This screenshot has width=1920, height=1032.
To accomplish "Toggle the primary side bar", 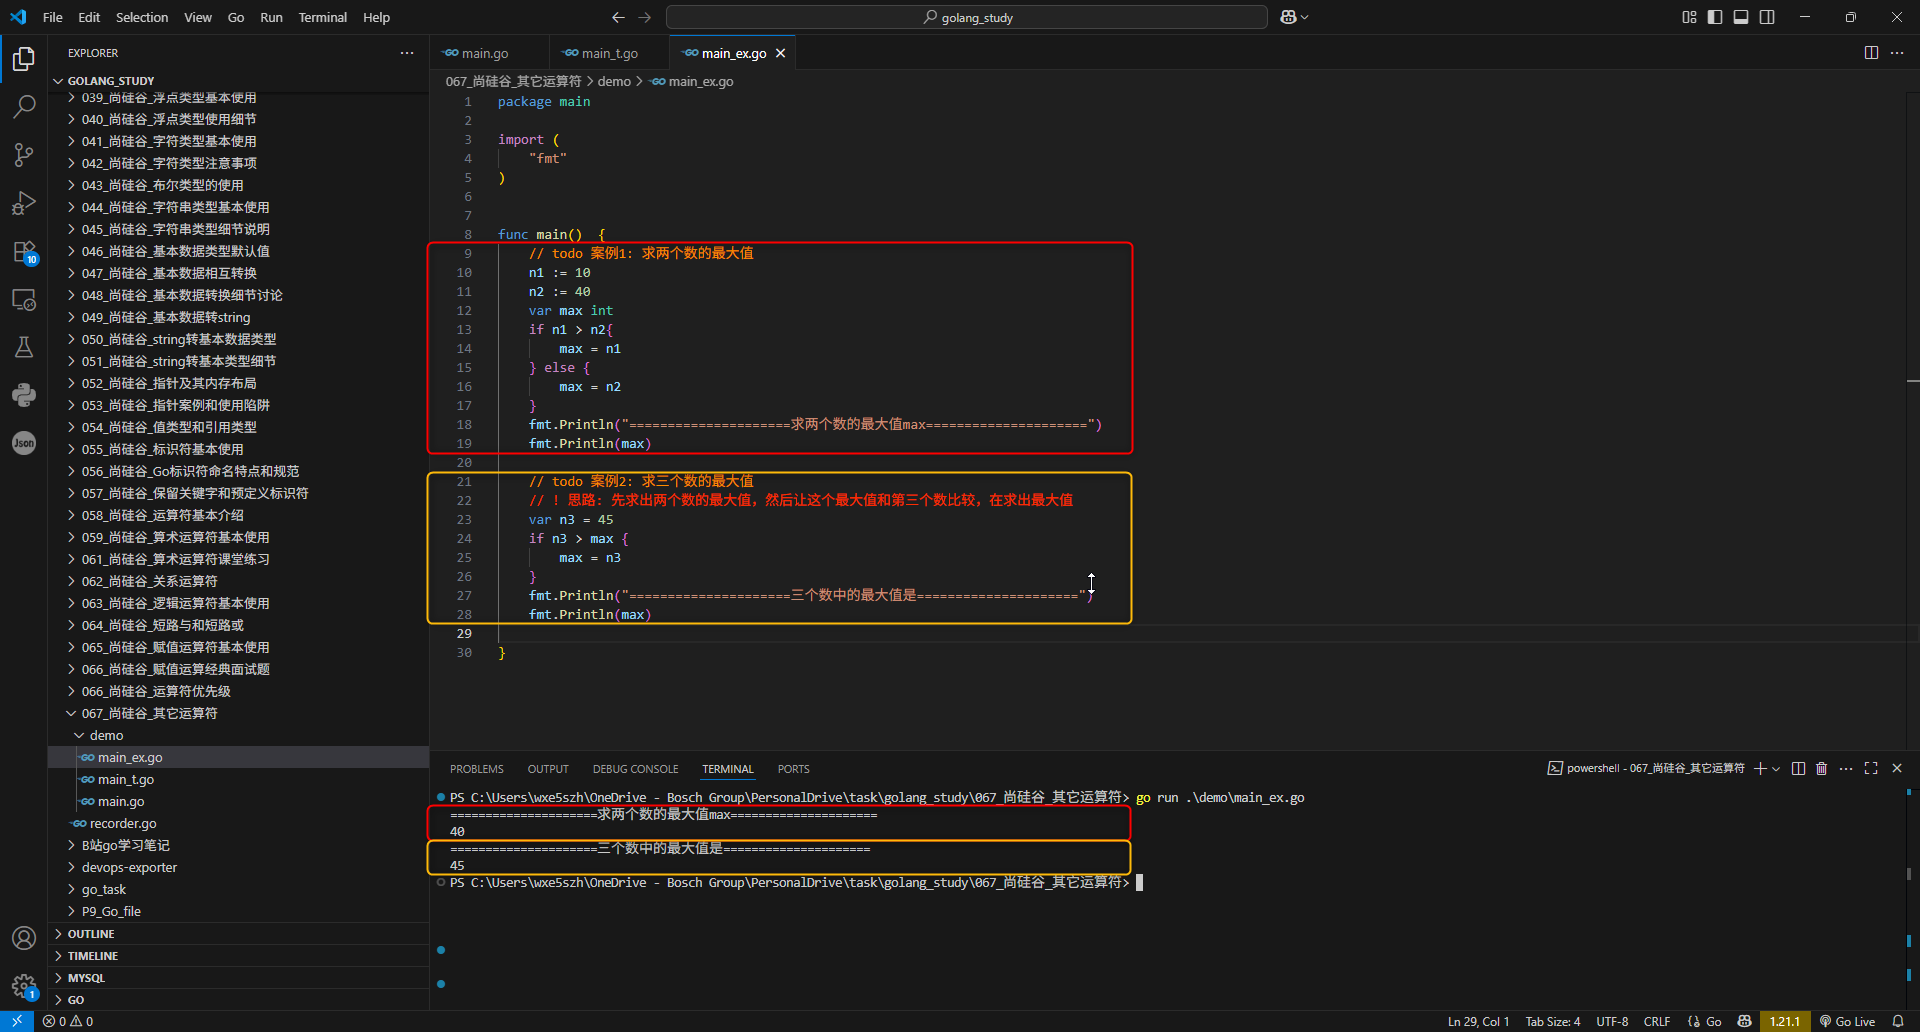I will click(x=1715, y=17).
